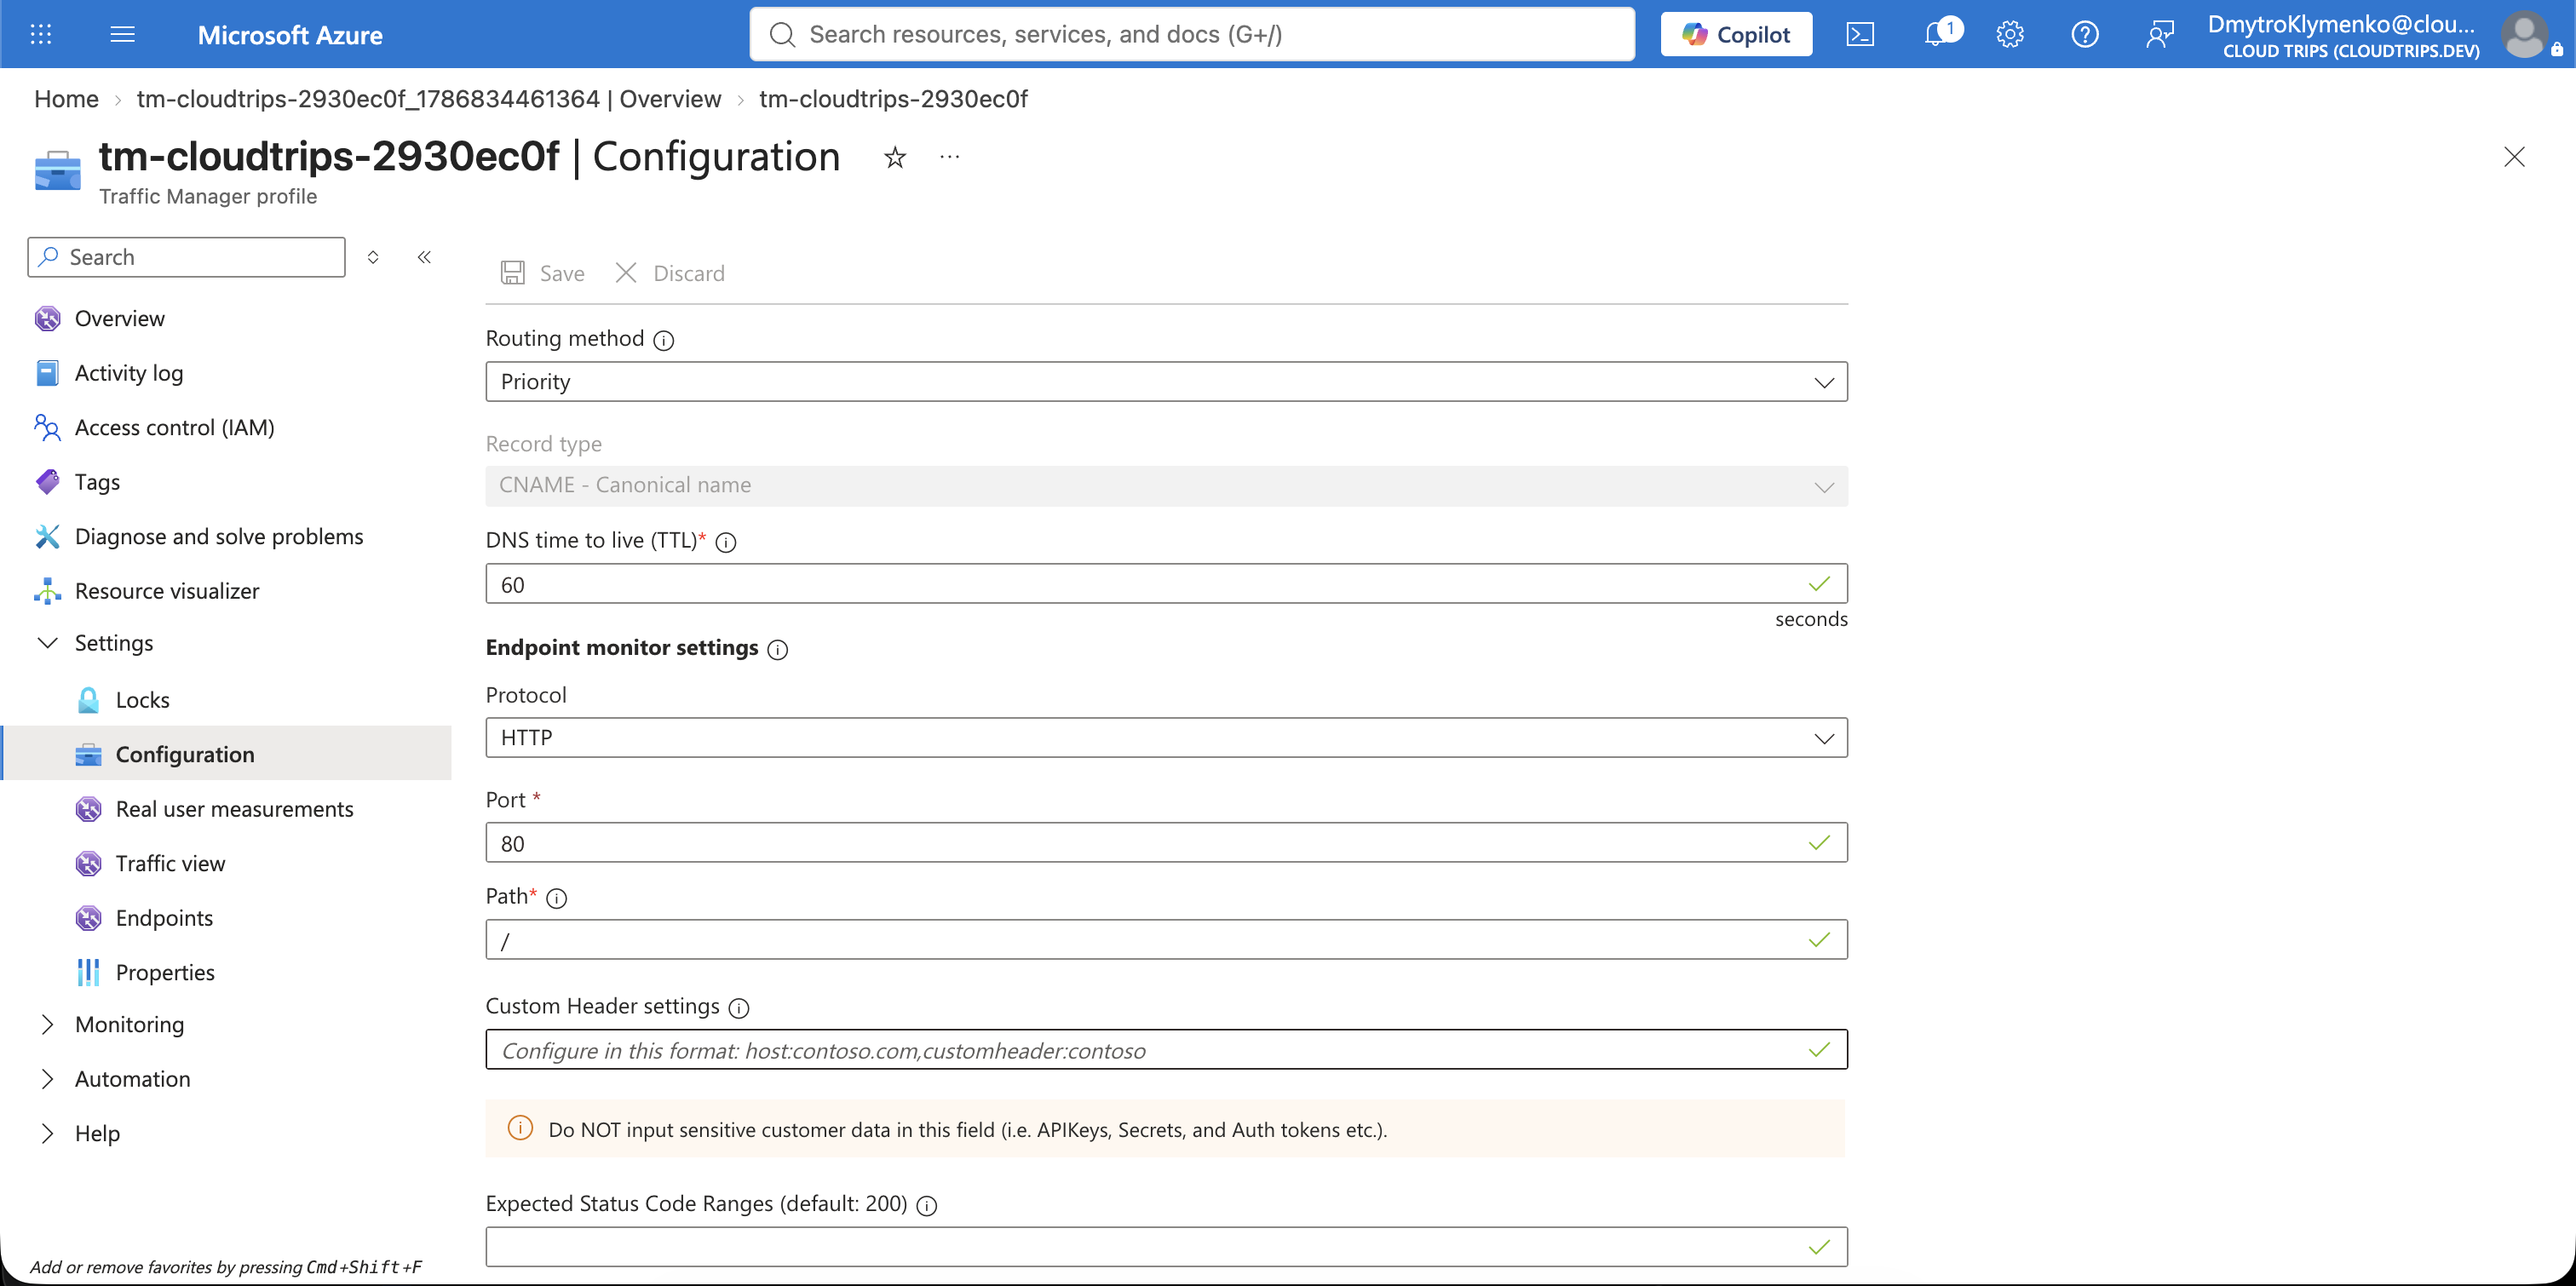Open the help question mark menu
Screen dimensions: 2576x1286
[2085, 34]
